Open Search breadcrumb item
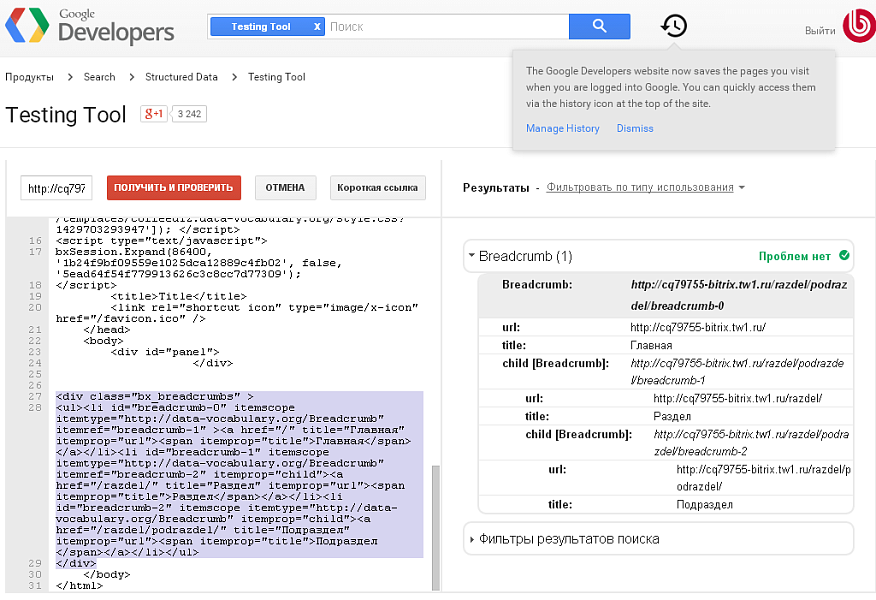The width and height of the screenshot is (876, 600). coord(99,77)
